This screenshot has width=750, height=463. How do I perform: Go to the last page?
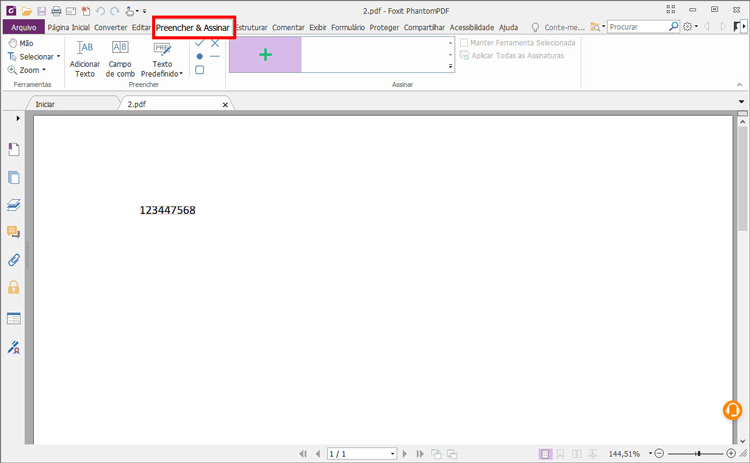pos(420,453)
